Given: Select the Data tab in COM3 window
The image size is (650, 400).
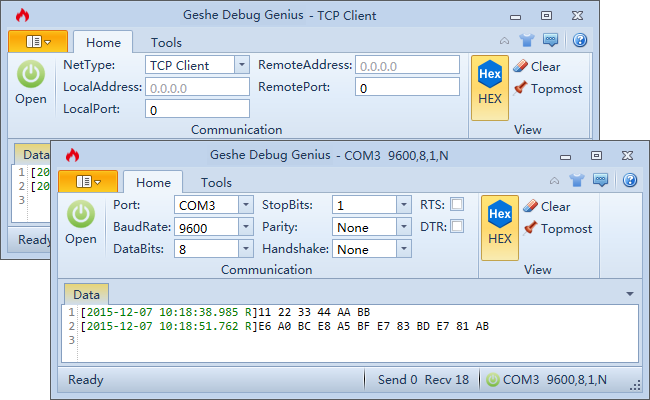Looking at the screenshot, I should 87,294.
